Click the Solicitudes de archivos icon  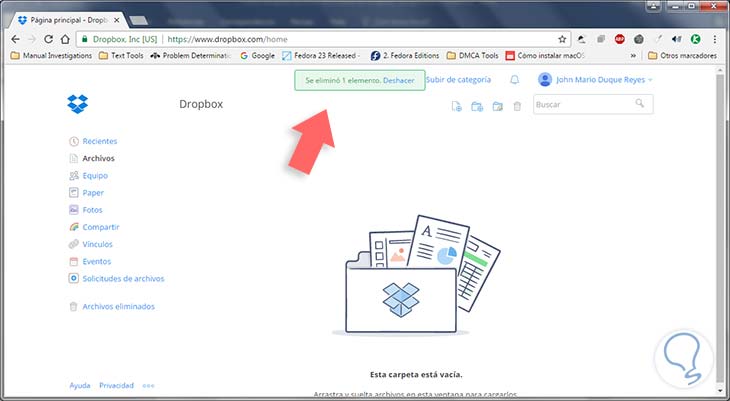[74, 279]
